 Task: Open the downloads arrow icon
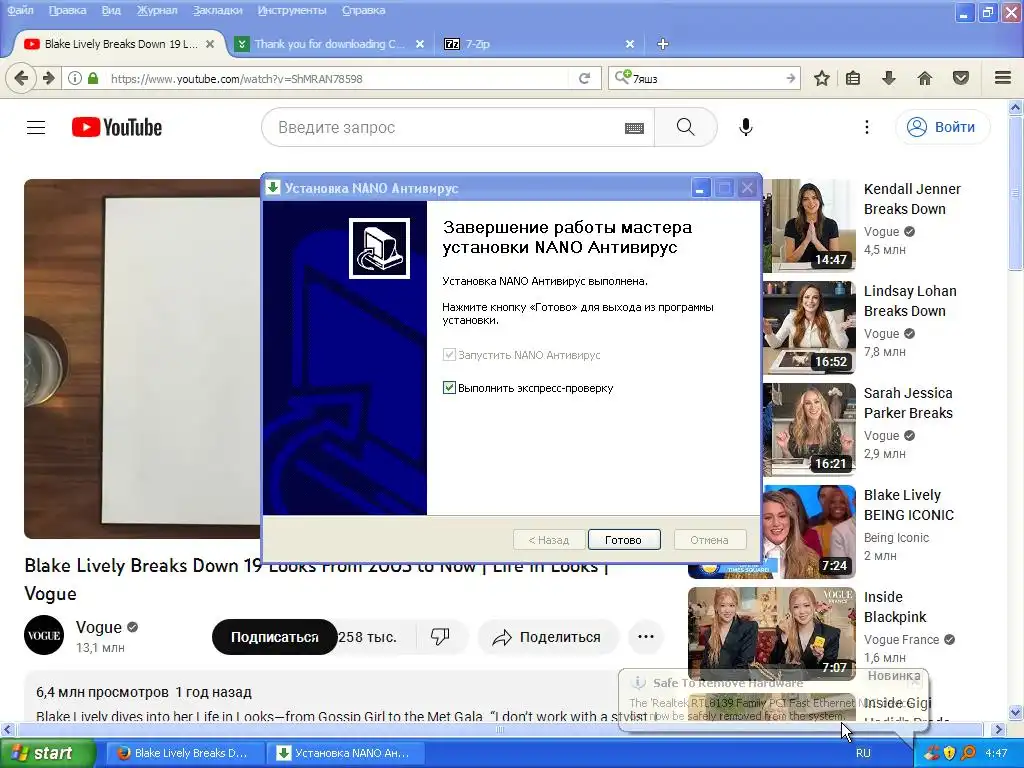coord(888,78)
